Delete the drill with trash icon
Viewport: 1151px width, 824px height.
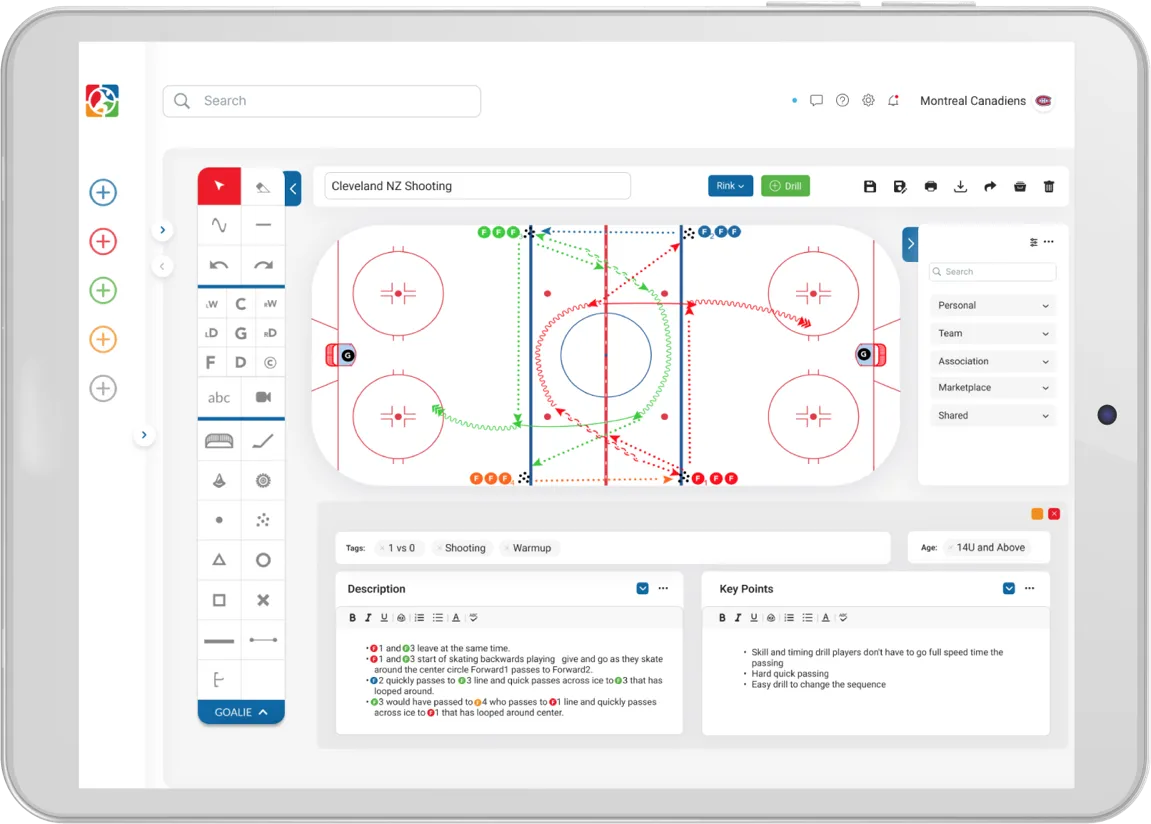[x=1049, y=186]
